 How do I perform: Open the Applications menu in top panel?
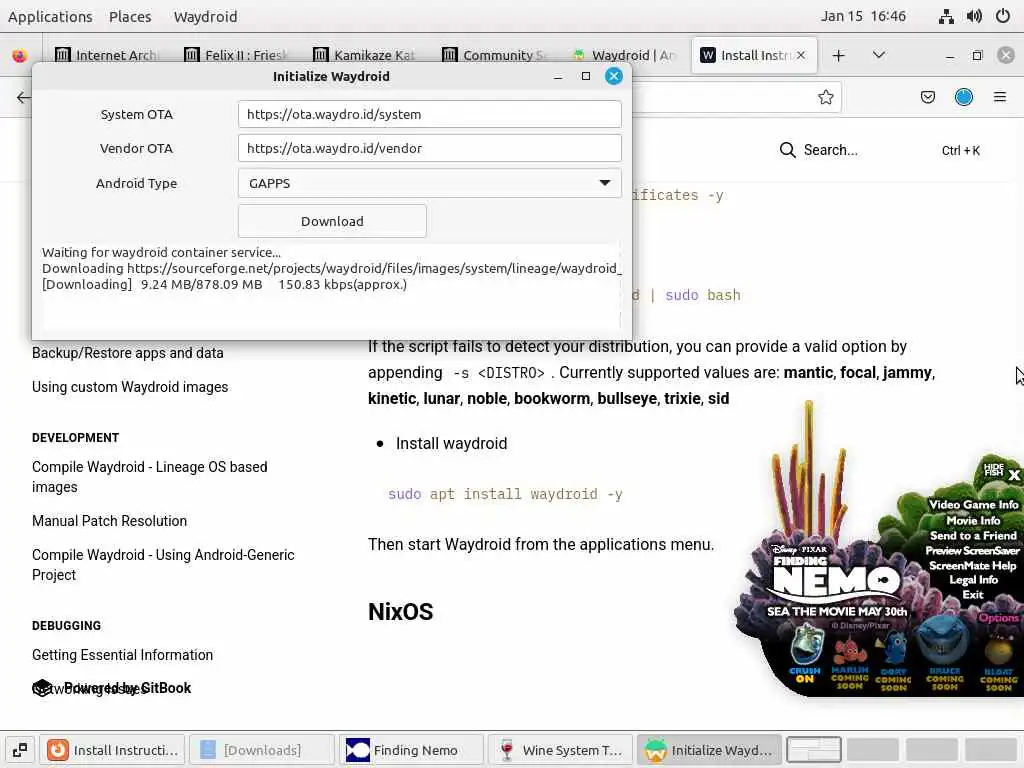point(50,16)
